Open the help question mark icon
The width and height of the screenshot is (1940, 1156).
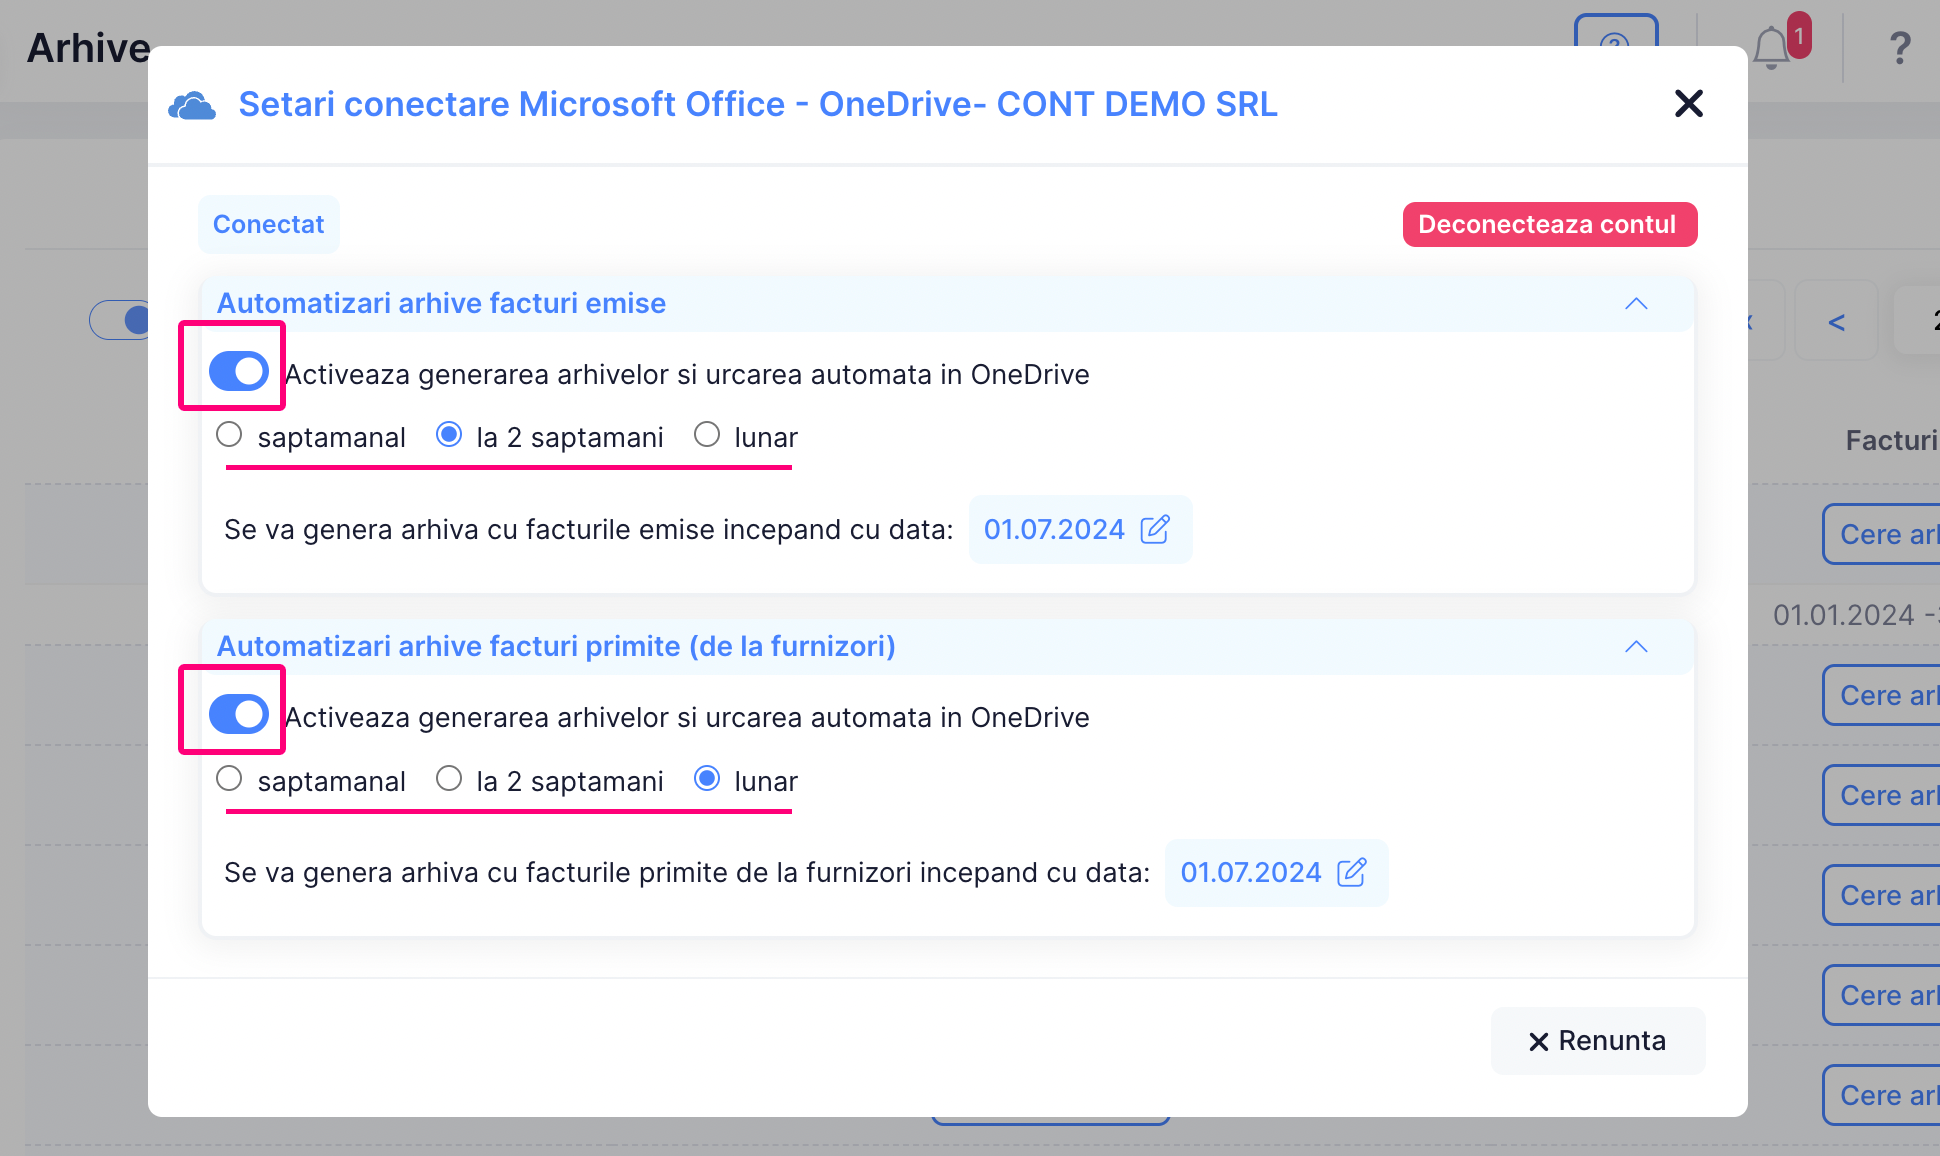pyautogui.click(x=1899, y=48)
